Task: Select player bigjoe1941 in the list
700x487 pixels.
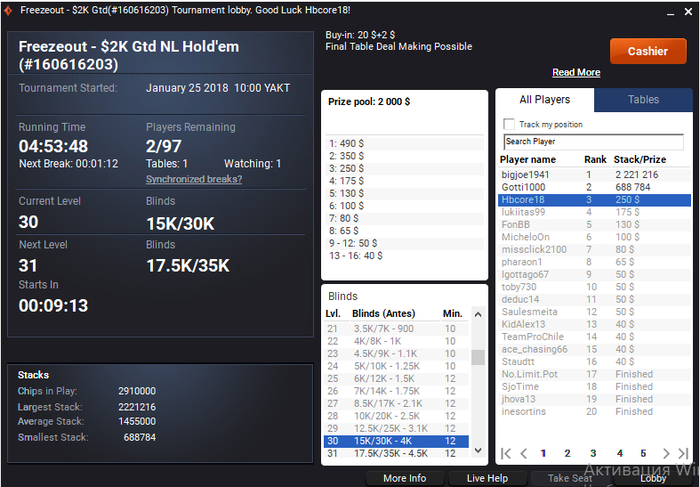Action: pos(594,175)
